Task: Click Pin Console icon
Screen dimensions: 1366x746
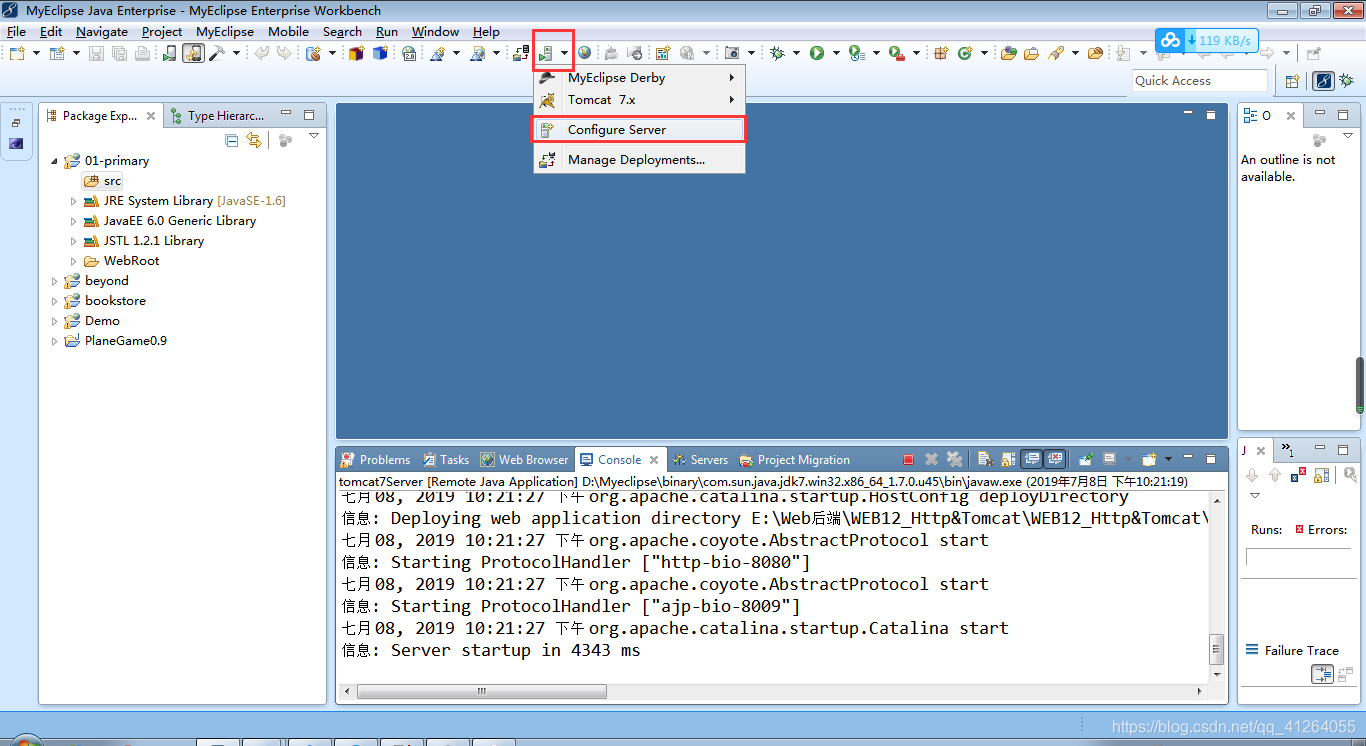Action: (1086, 460)
